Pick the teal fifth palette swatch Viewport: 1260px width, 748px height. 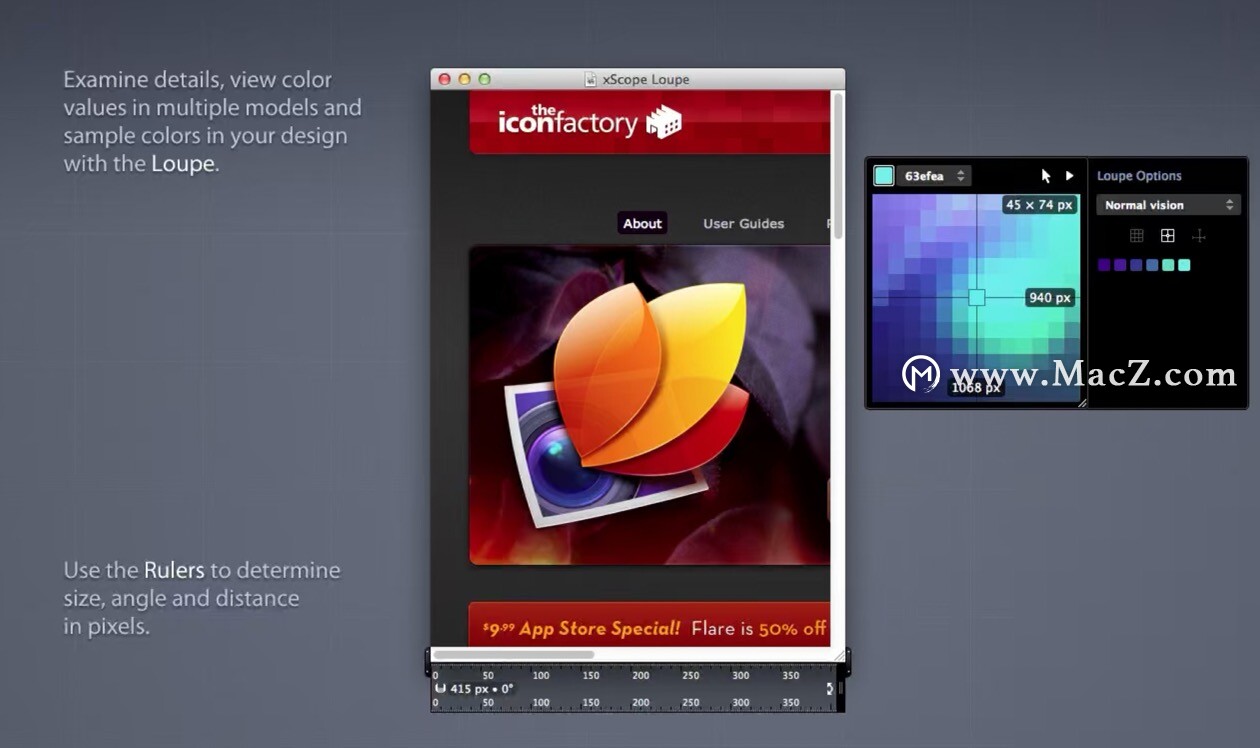[x=1168, y=265]
